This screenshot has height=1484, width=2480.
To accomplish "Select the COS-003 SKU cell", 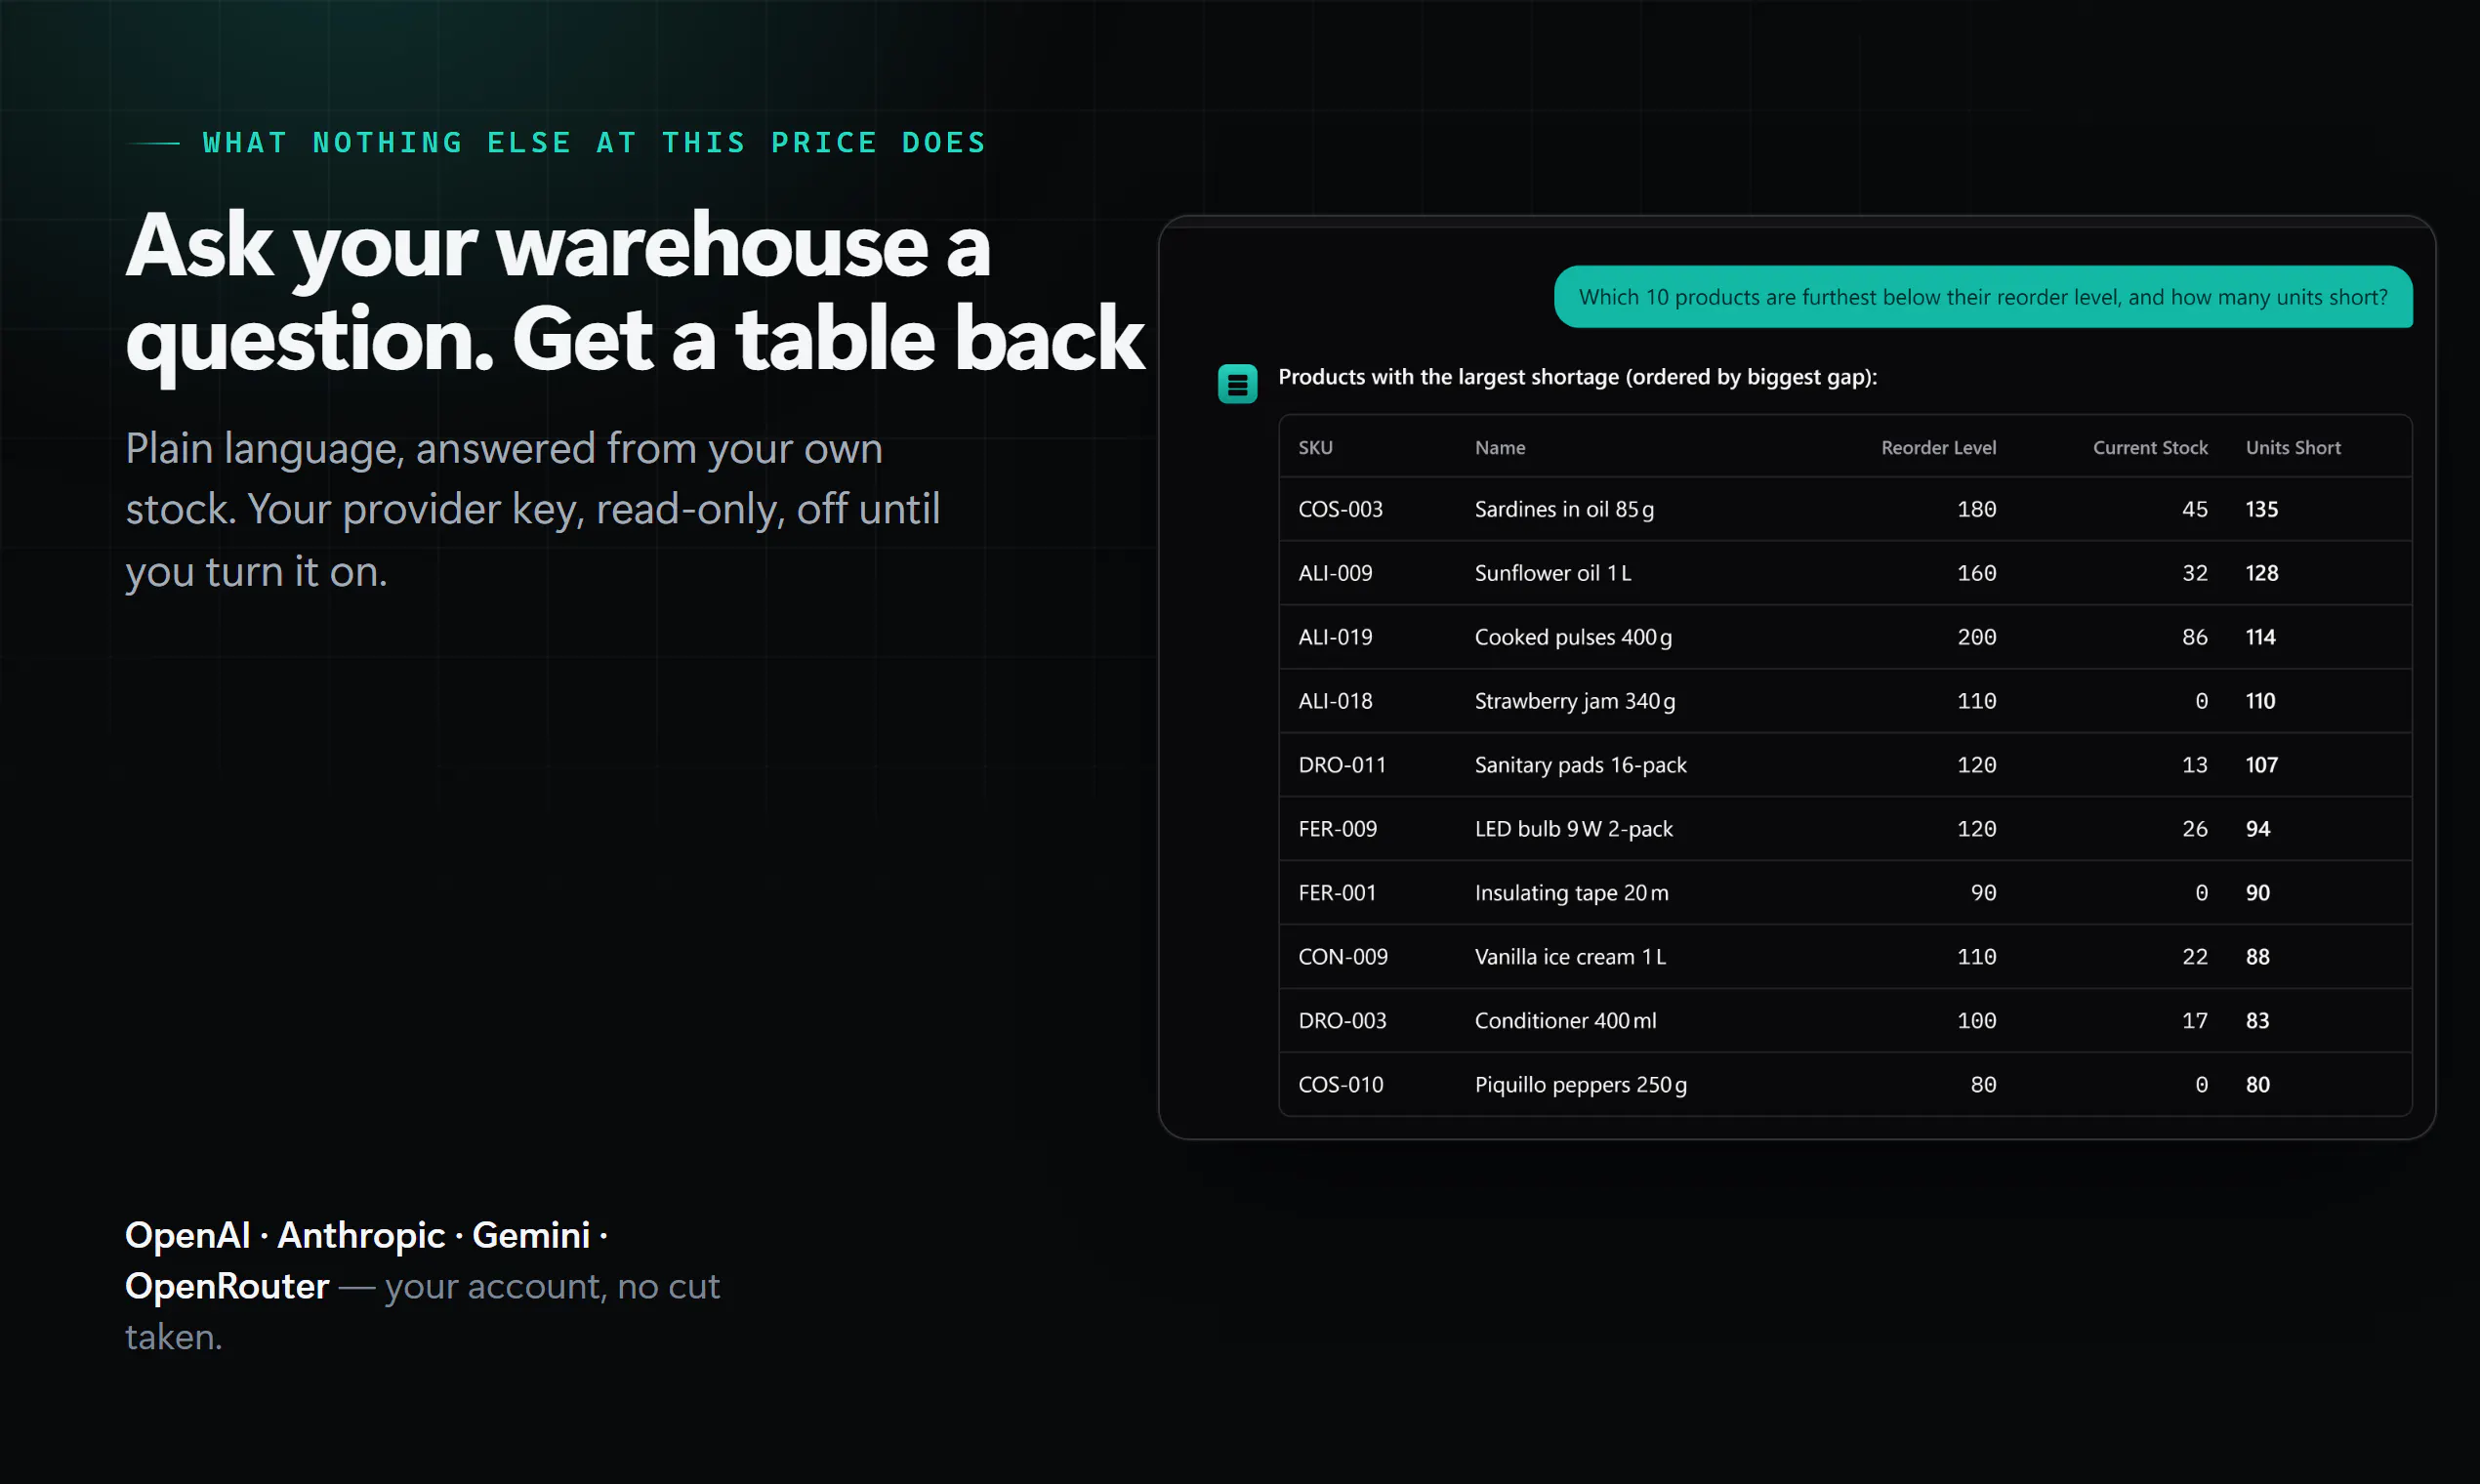I will coord(1340,509).
